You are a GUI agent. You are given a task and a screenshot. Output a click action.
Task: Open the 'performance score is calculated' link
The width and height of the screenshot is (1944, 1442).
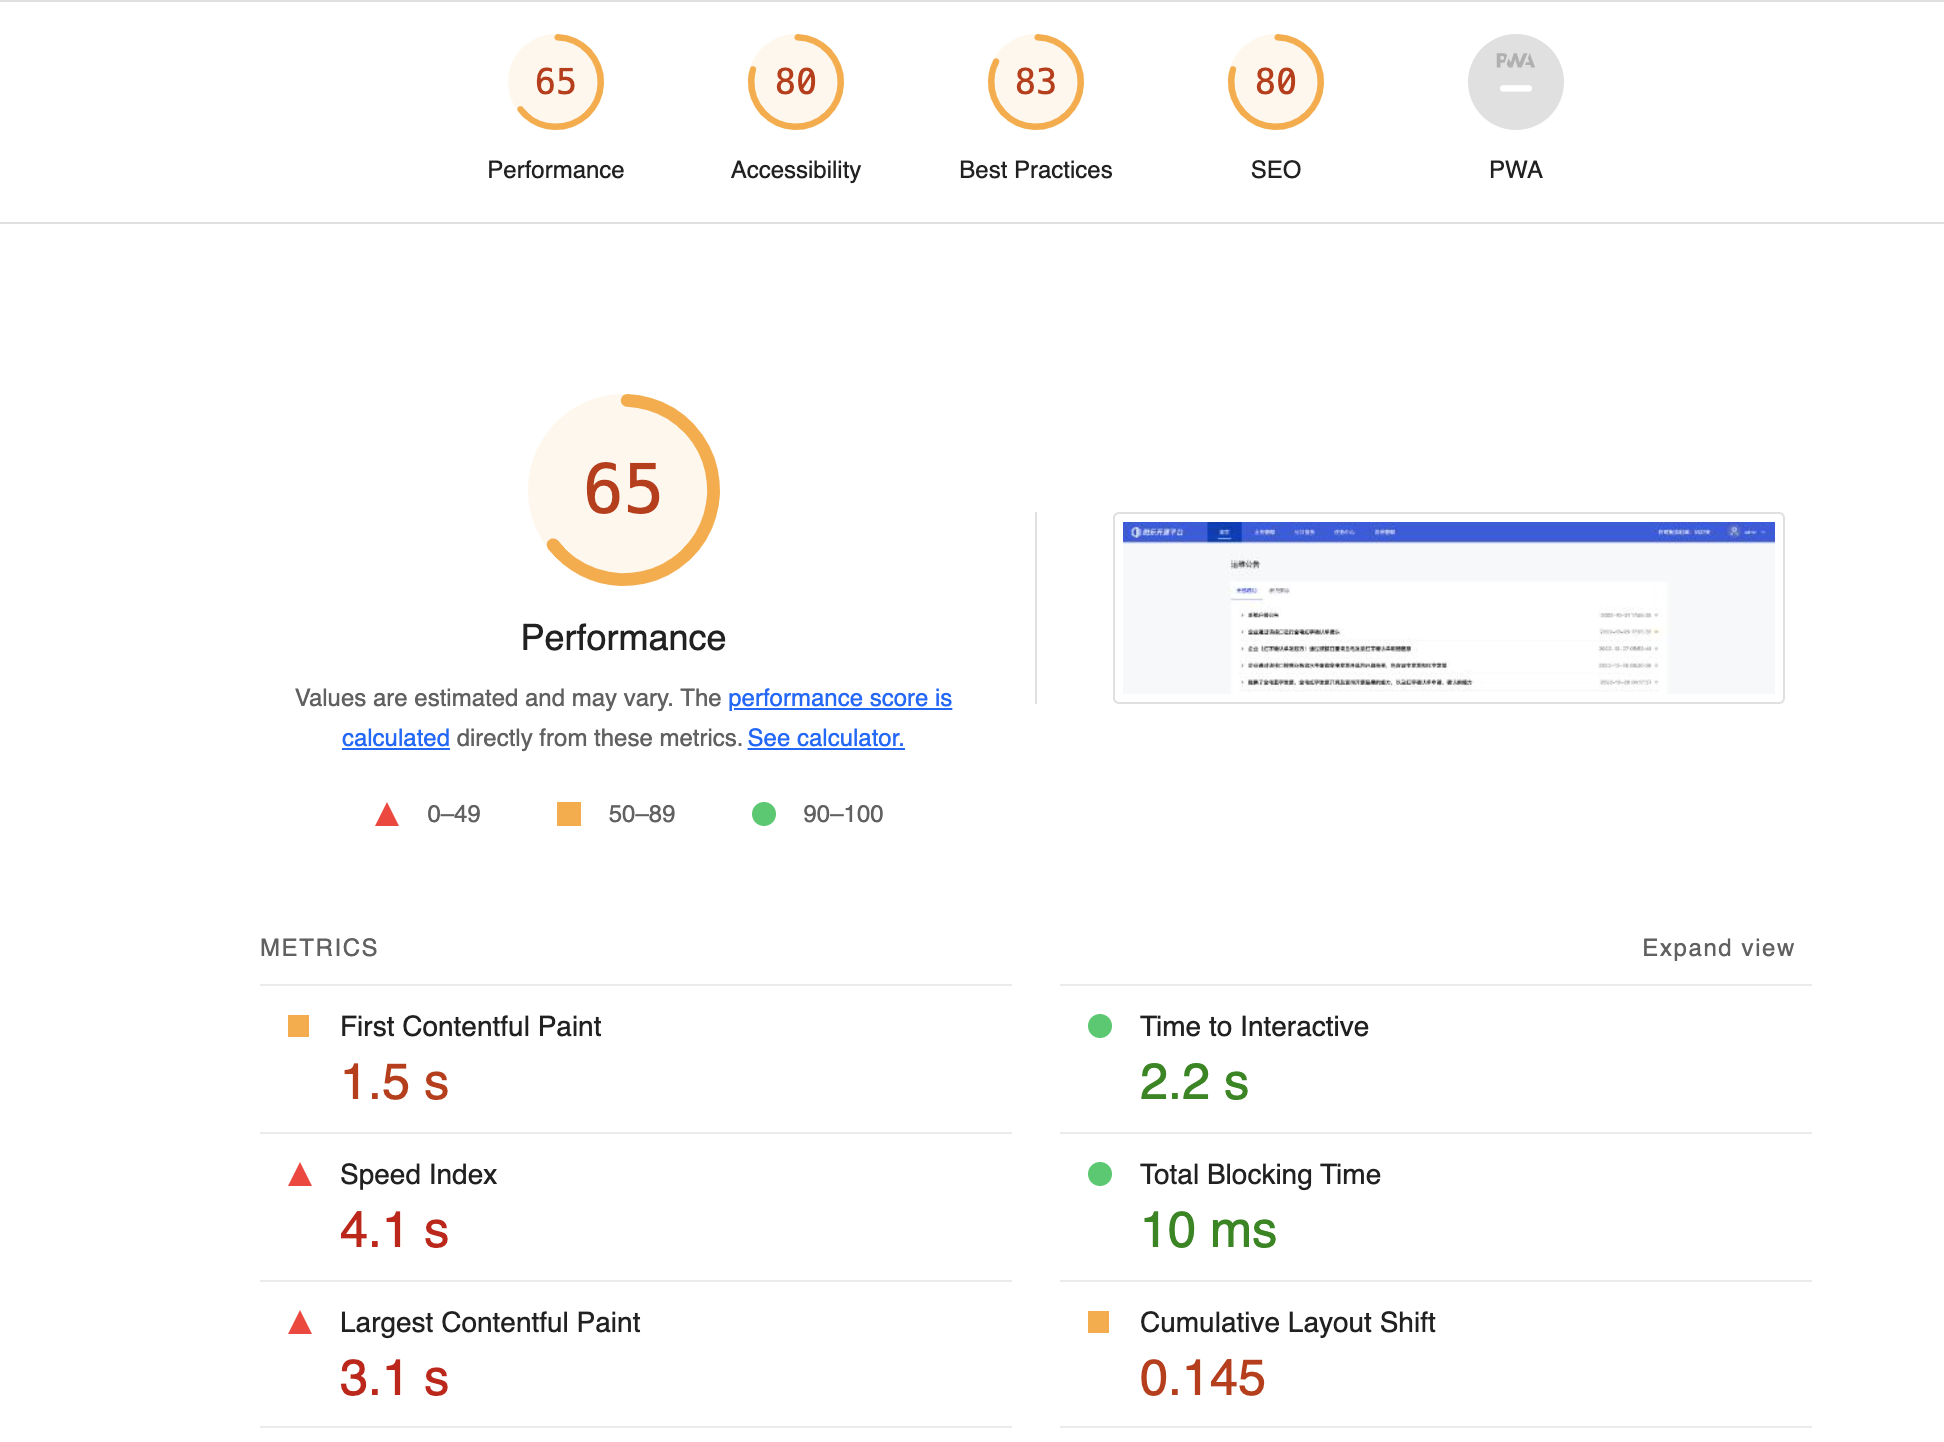839,698
